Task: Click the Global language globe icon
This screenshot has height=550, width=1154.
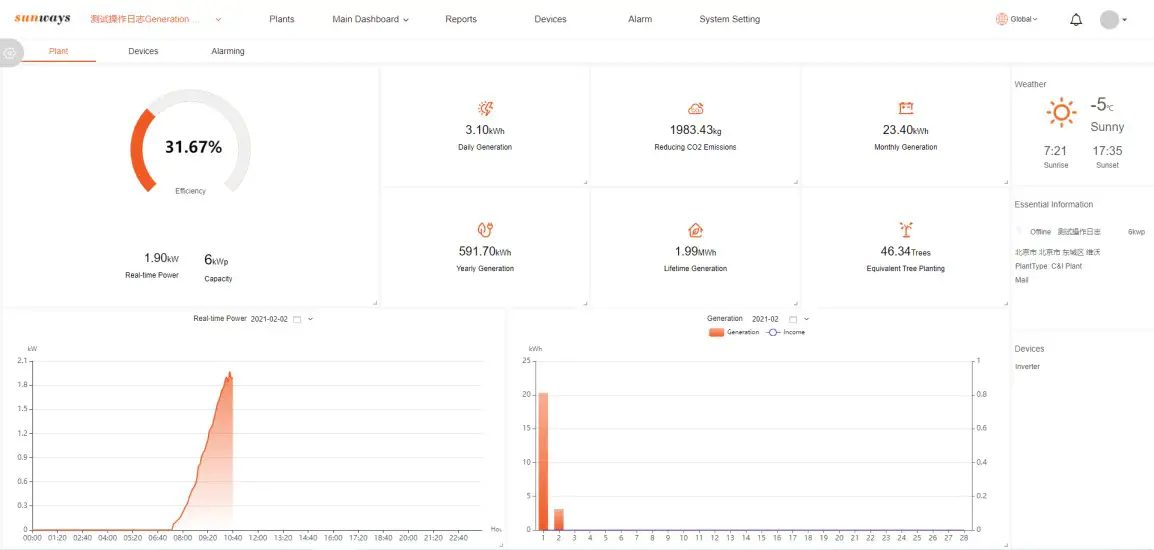Action: (1001, 19)
